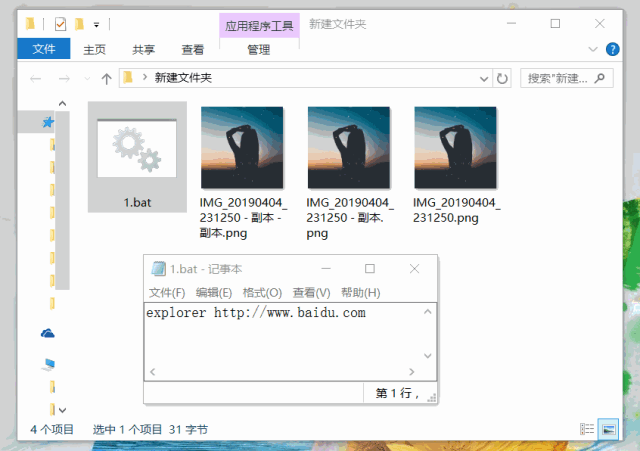Open the address bar history dropdown
Image resolution: width=640 pixels, height=451 pixels.
[x=484, y=78]
